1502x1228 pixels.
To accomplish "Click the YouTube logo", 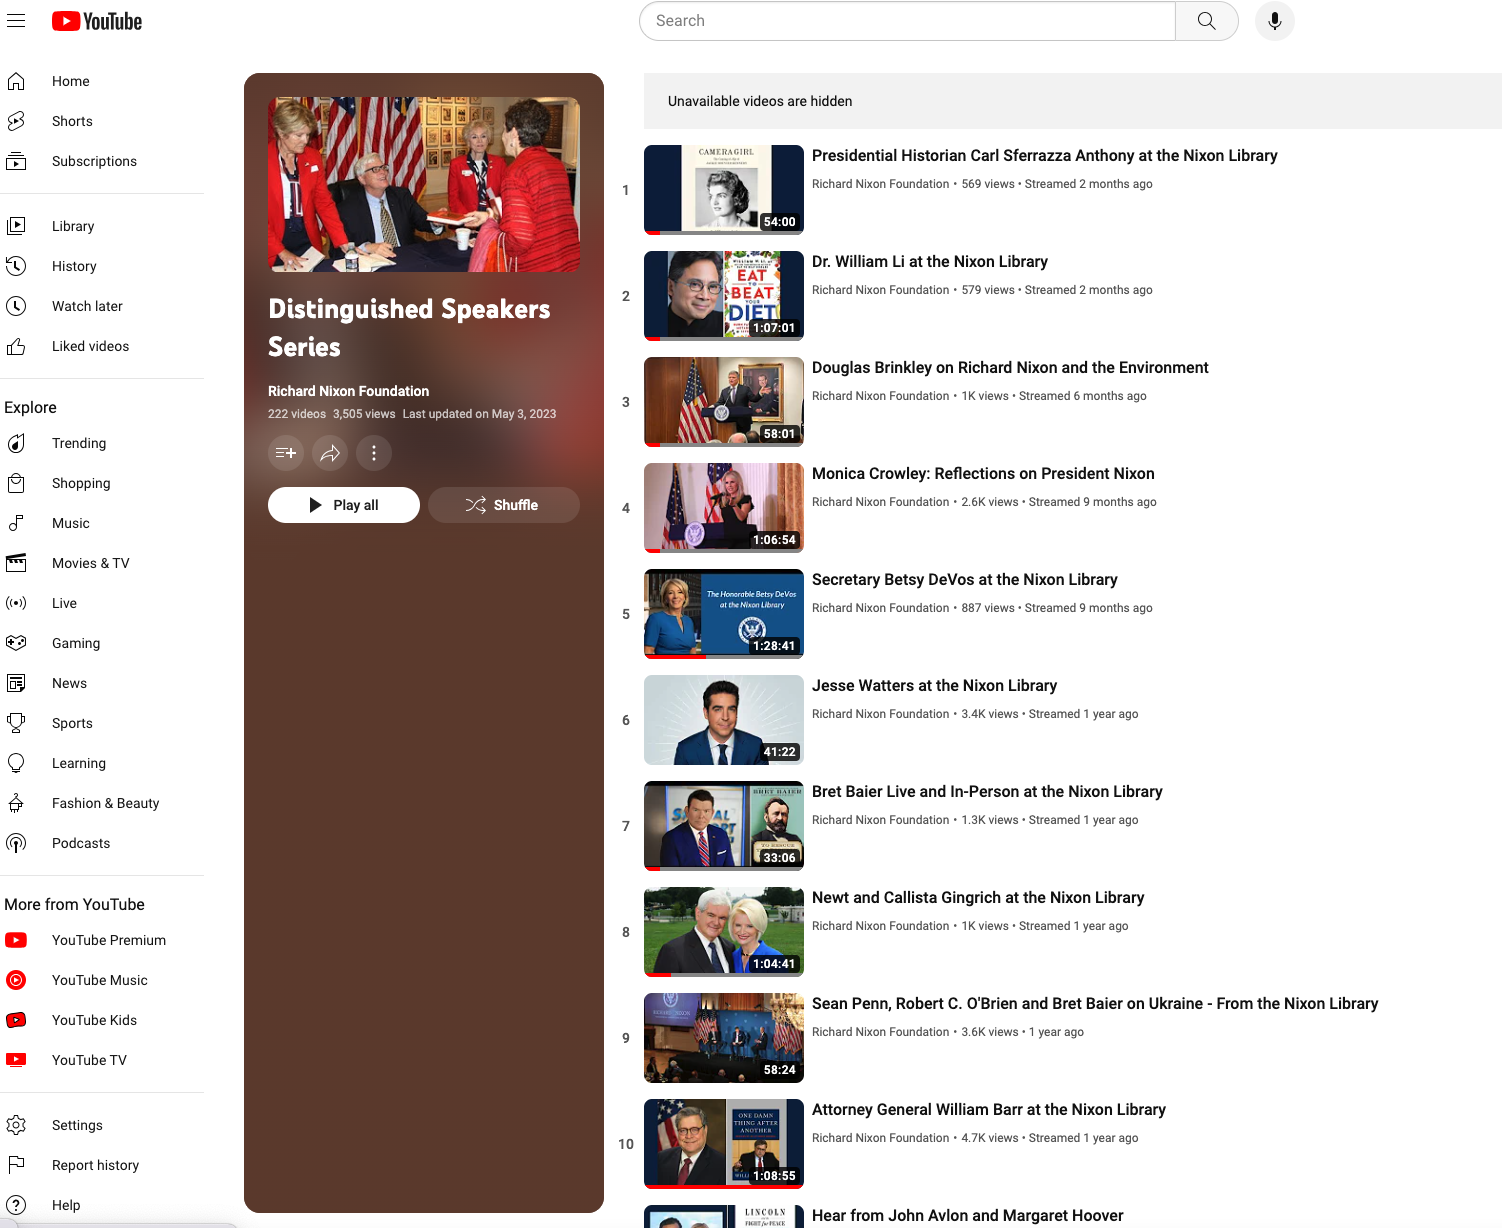I will (x=97, y=21).
